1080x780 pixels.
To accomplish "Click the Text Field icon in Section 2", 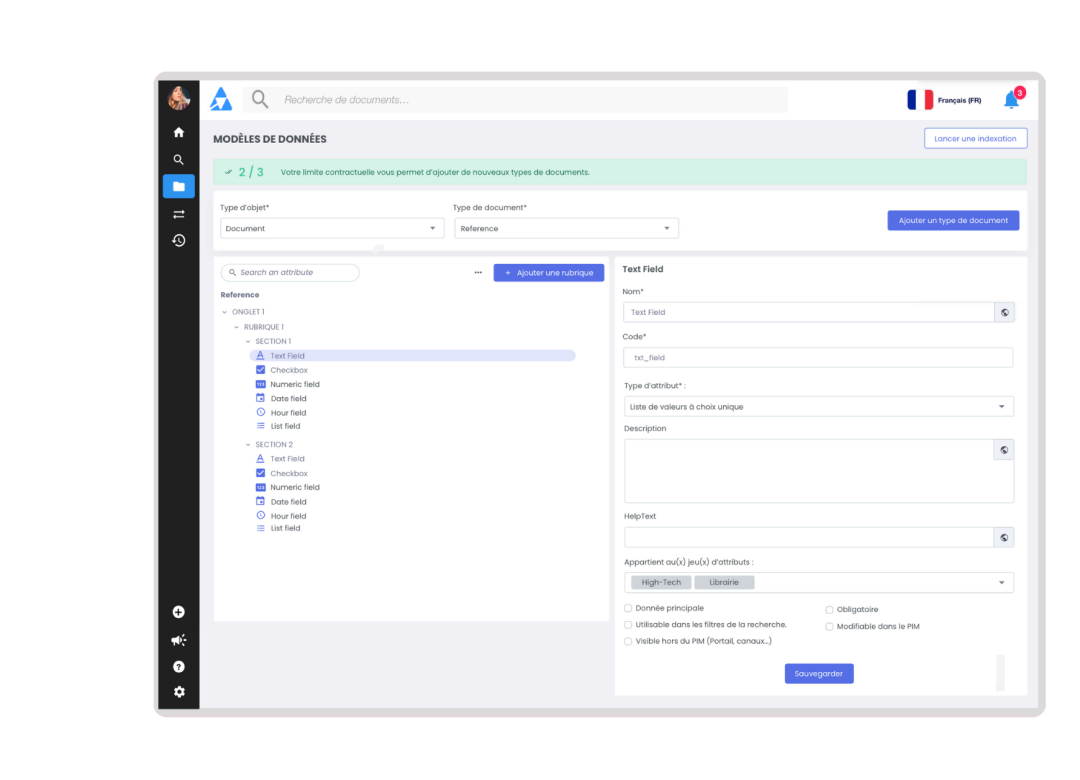I will [x=260, y=458].
